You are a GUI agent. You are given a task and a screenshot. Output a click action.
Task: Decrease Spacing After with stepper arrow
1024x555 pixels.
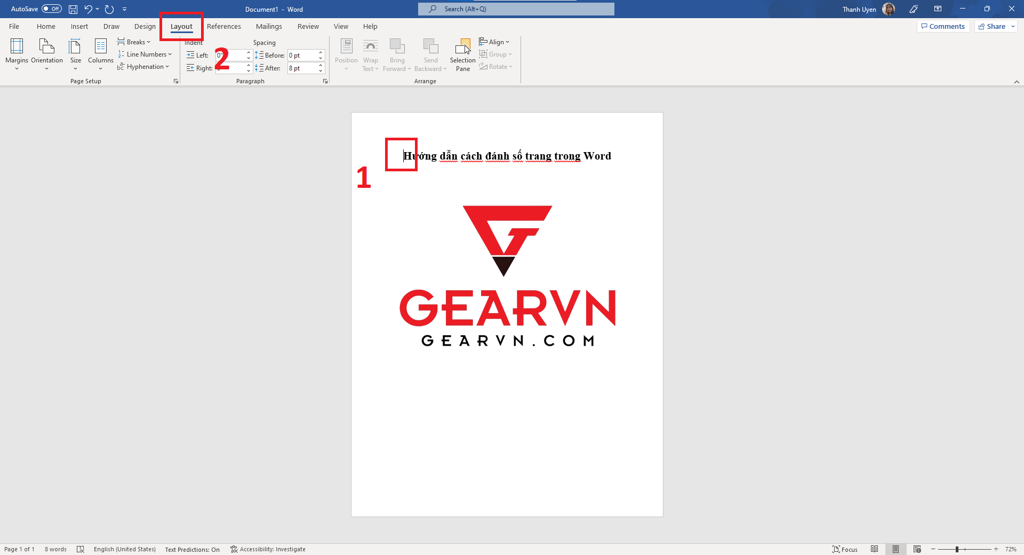pos(321,71)
